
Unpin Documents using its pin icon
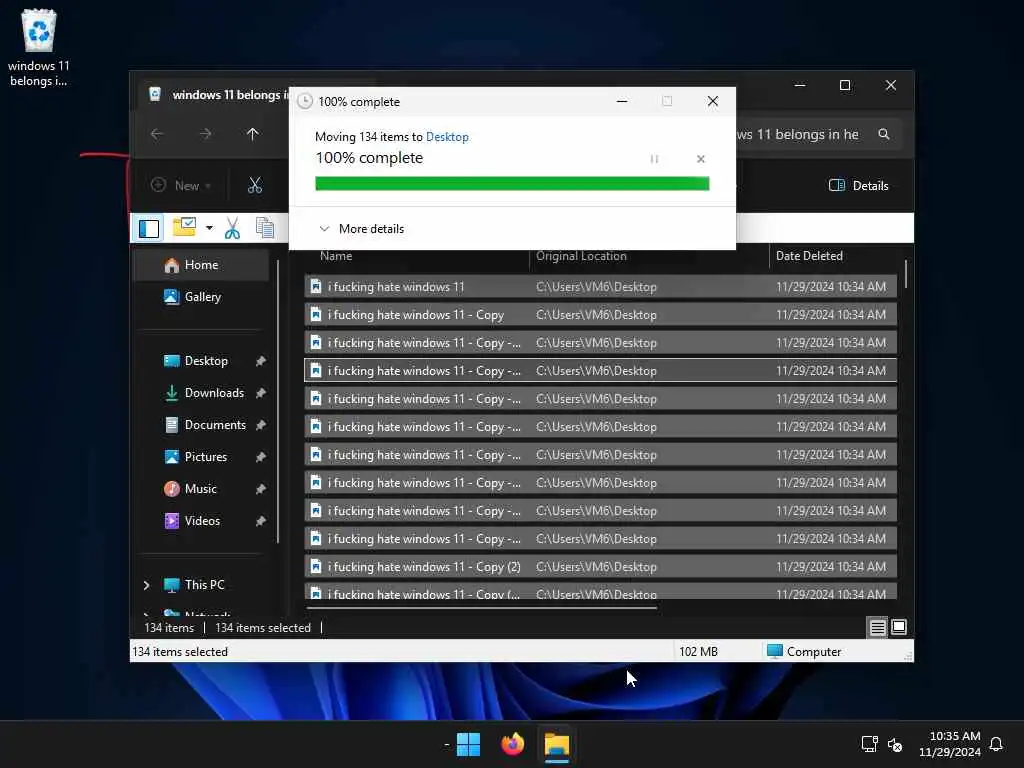[261, 425]
